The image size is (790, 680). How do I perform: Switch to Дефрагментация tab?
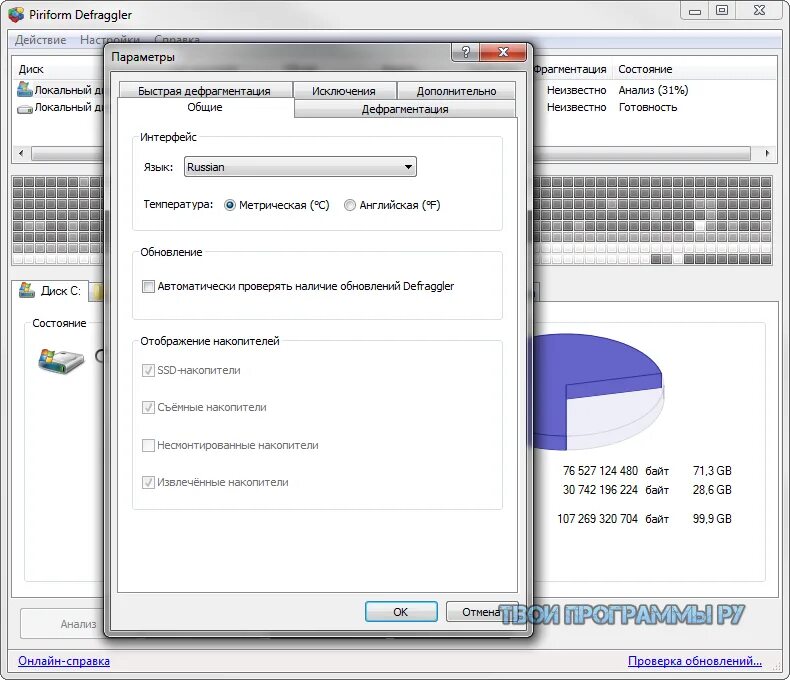click(x=405, y=109)
